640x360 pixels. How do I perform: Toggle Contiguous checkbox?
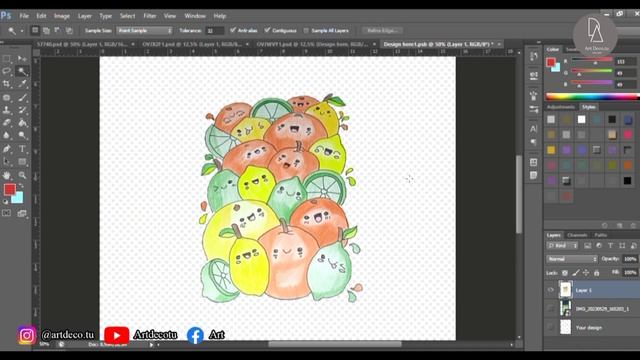tap(267, 30)
